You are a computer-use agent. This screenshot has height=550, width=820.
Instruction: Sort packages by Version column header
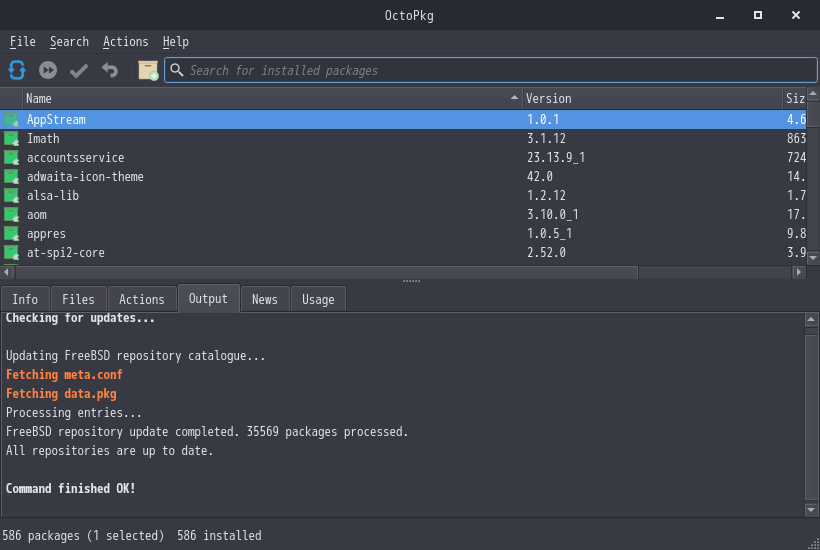coord(650,98)
